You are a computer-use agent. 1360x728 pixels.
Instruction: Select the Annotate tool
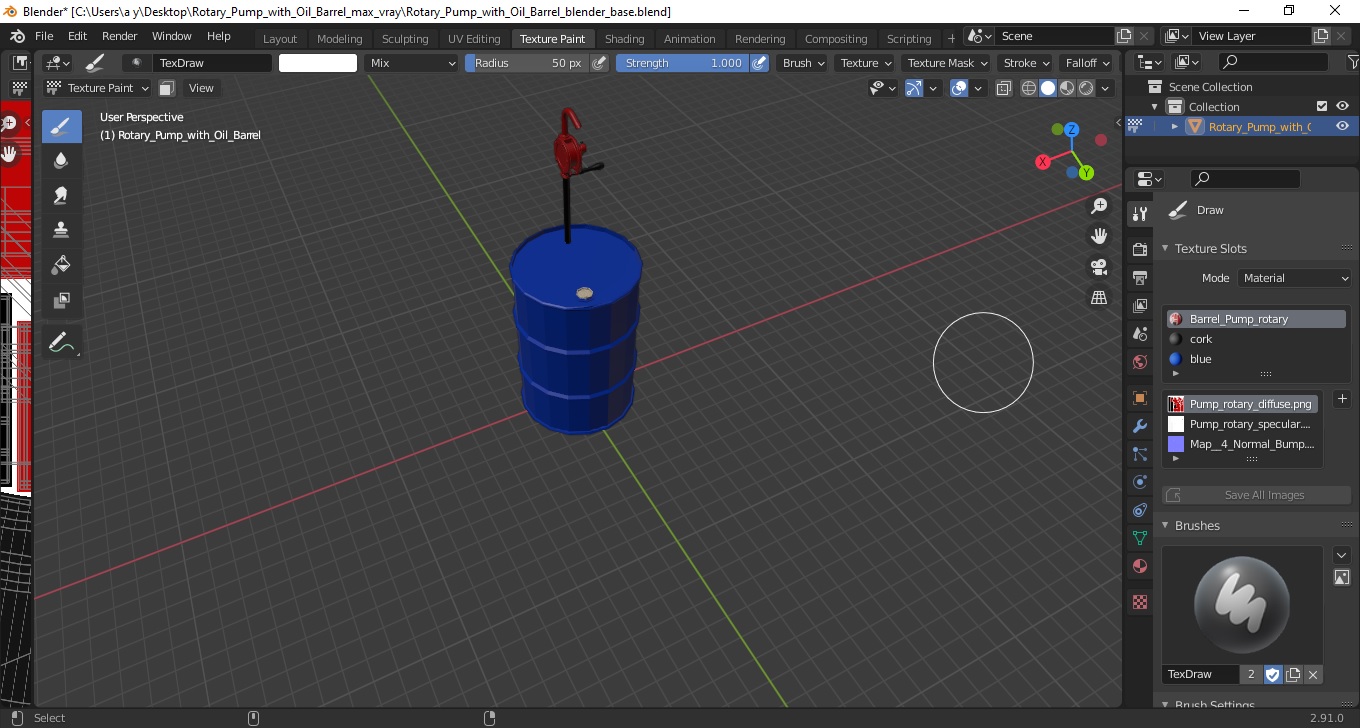61,342
